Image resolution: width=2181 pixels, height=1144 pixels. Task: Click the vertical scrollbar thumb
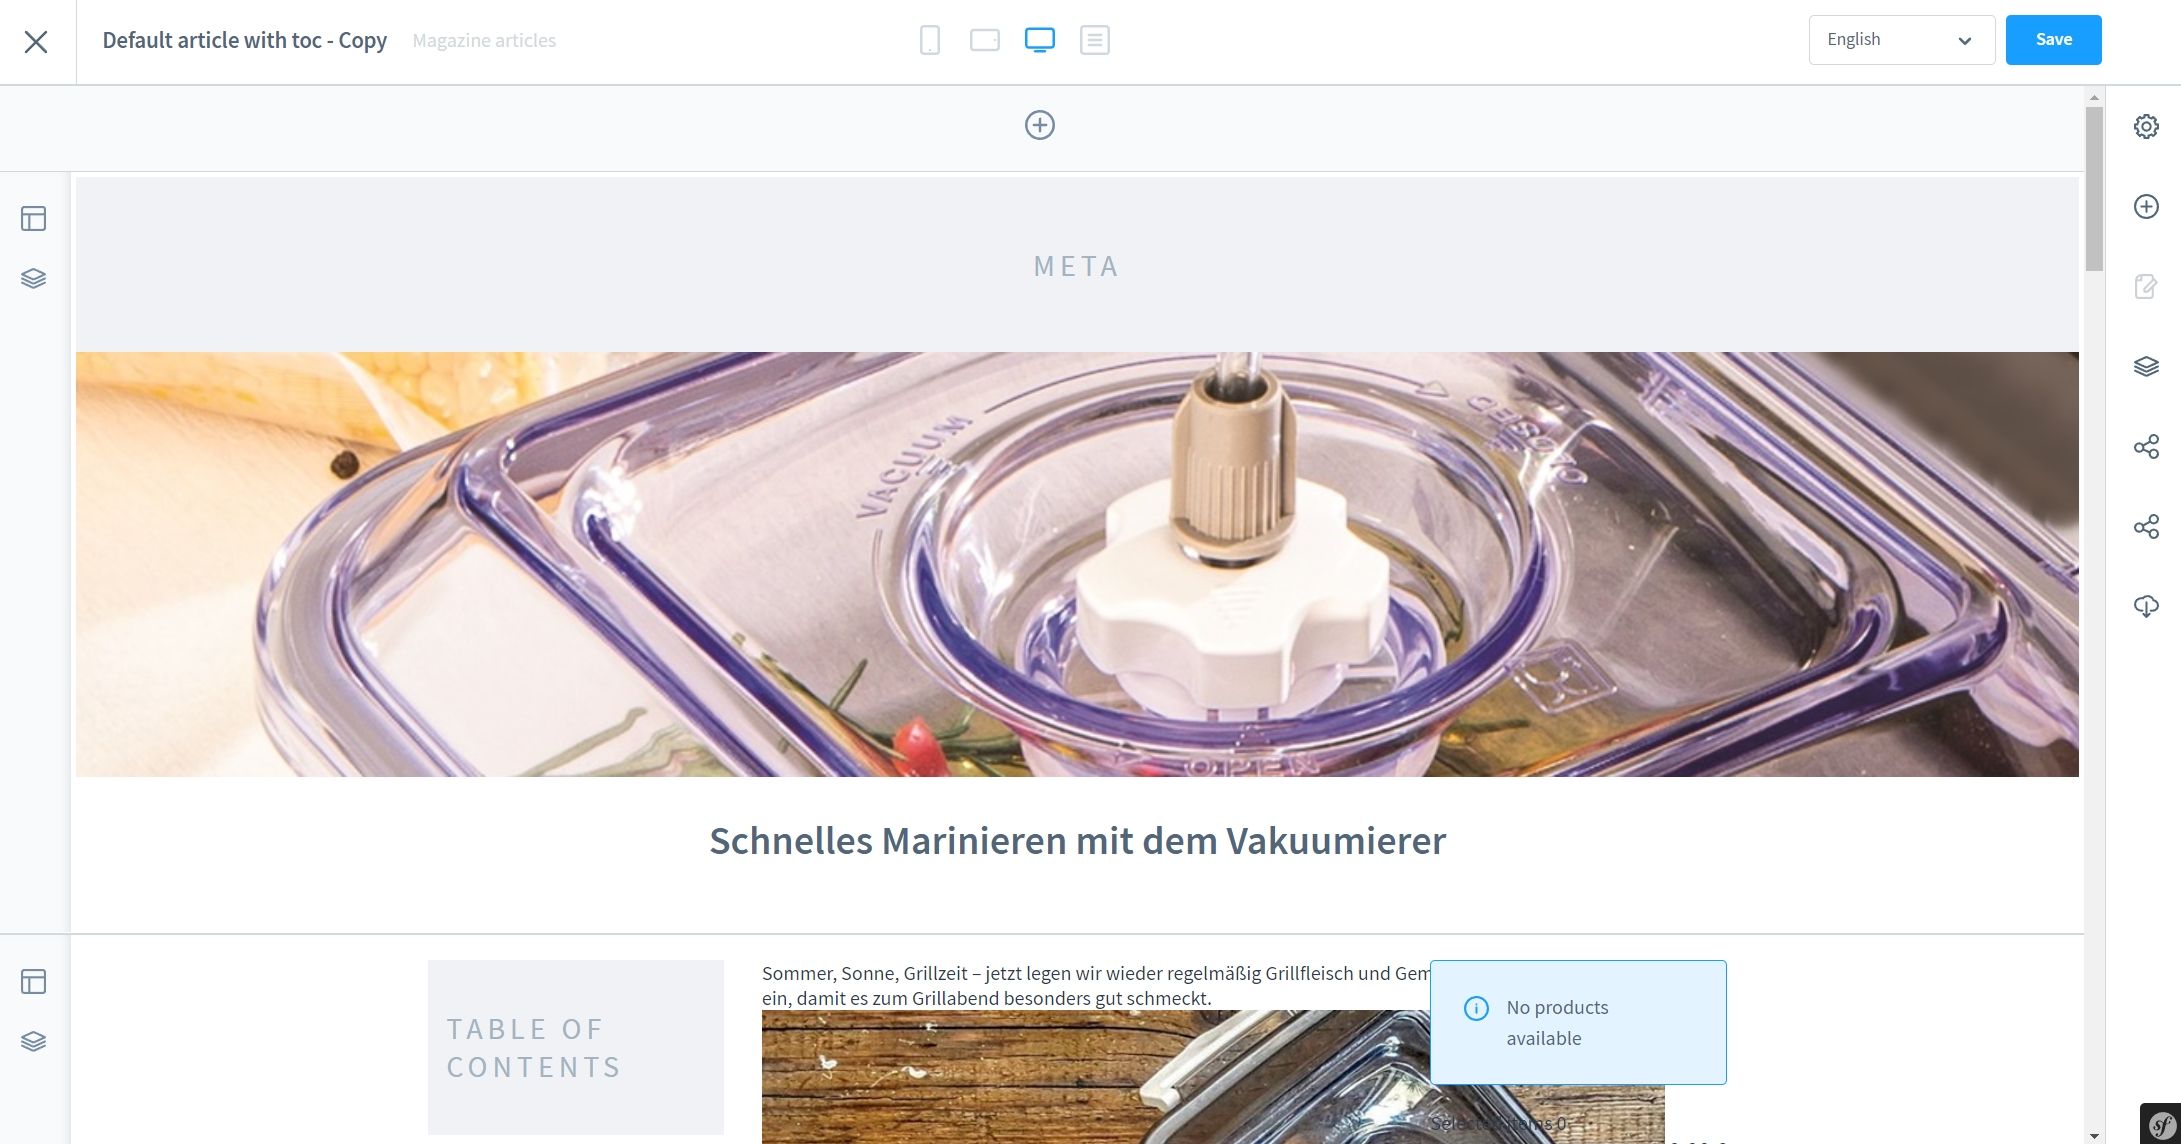(2094, 188)
